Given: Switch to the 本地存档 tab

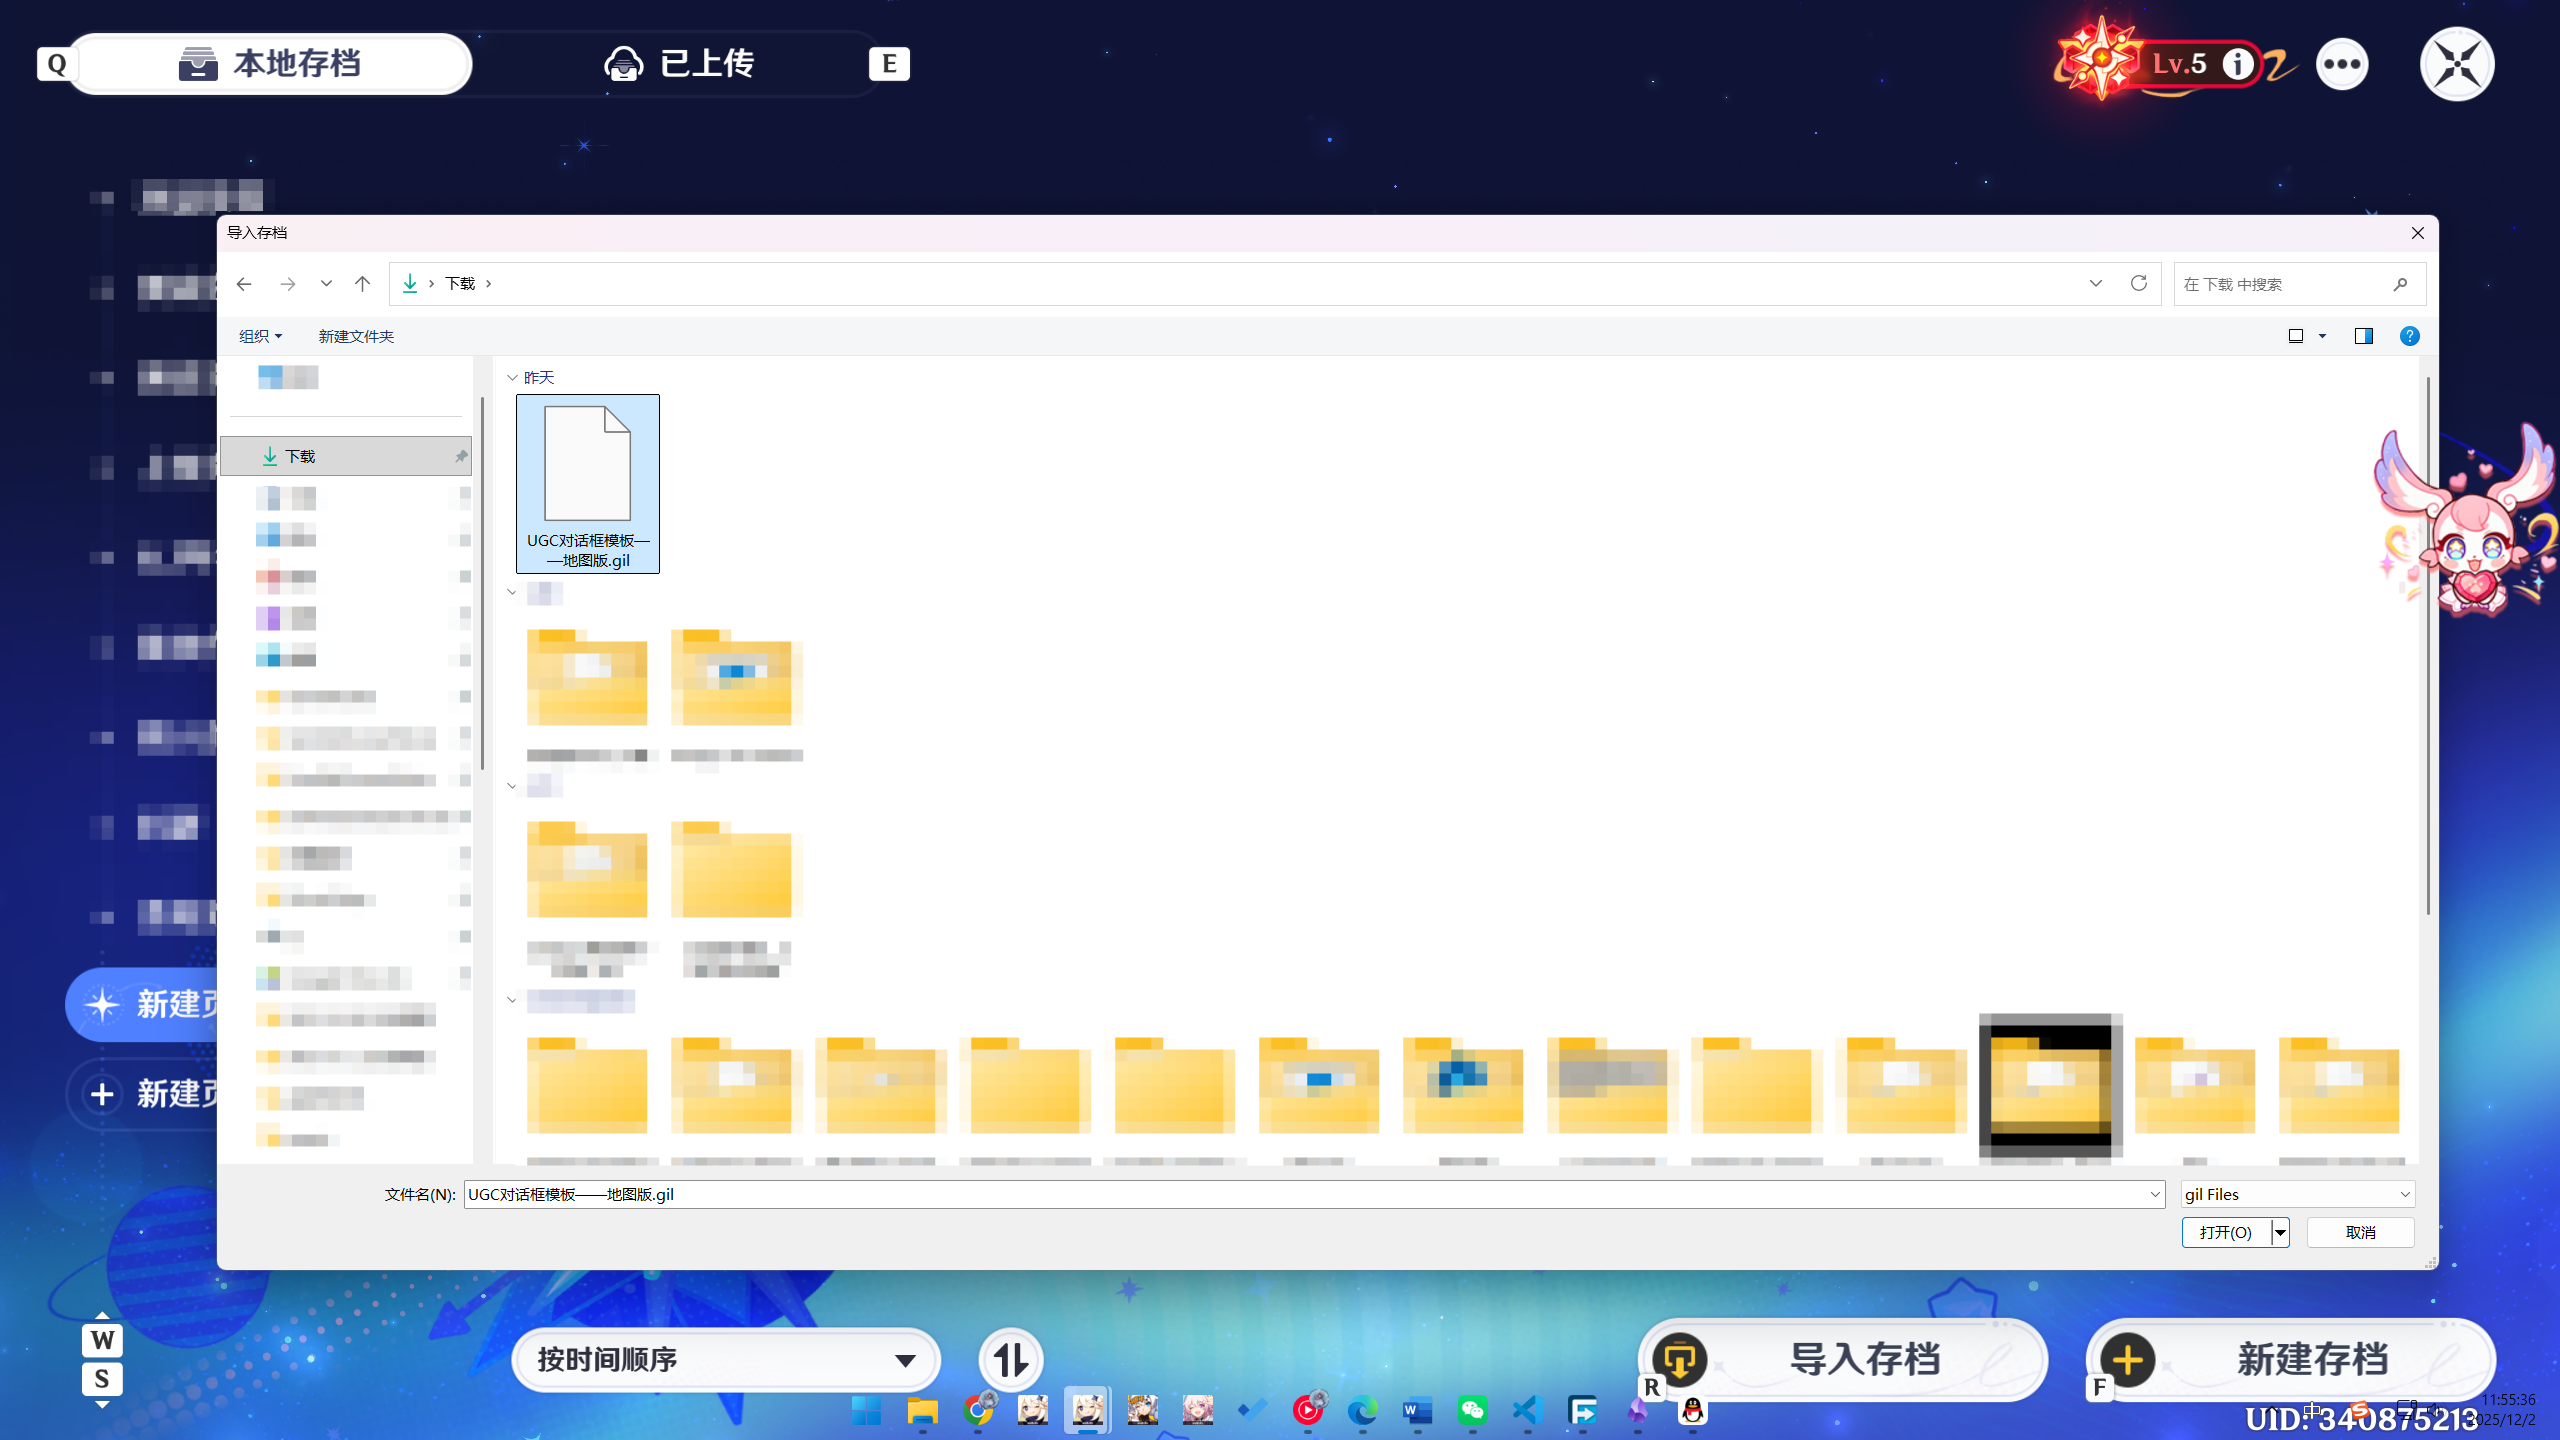Looking at the screenshot, I should click(270, 65).
